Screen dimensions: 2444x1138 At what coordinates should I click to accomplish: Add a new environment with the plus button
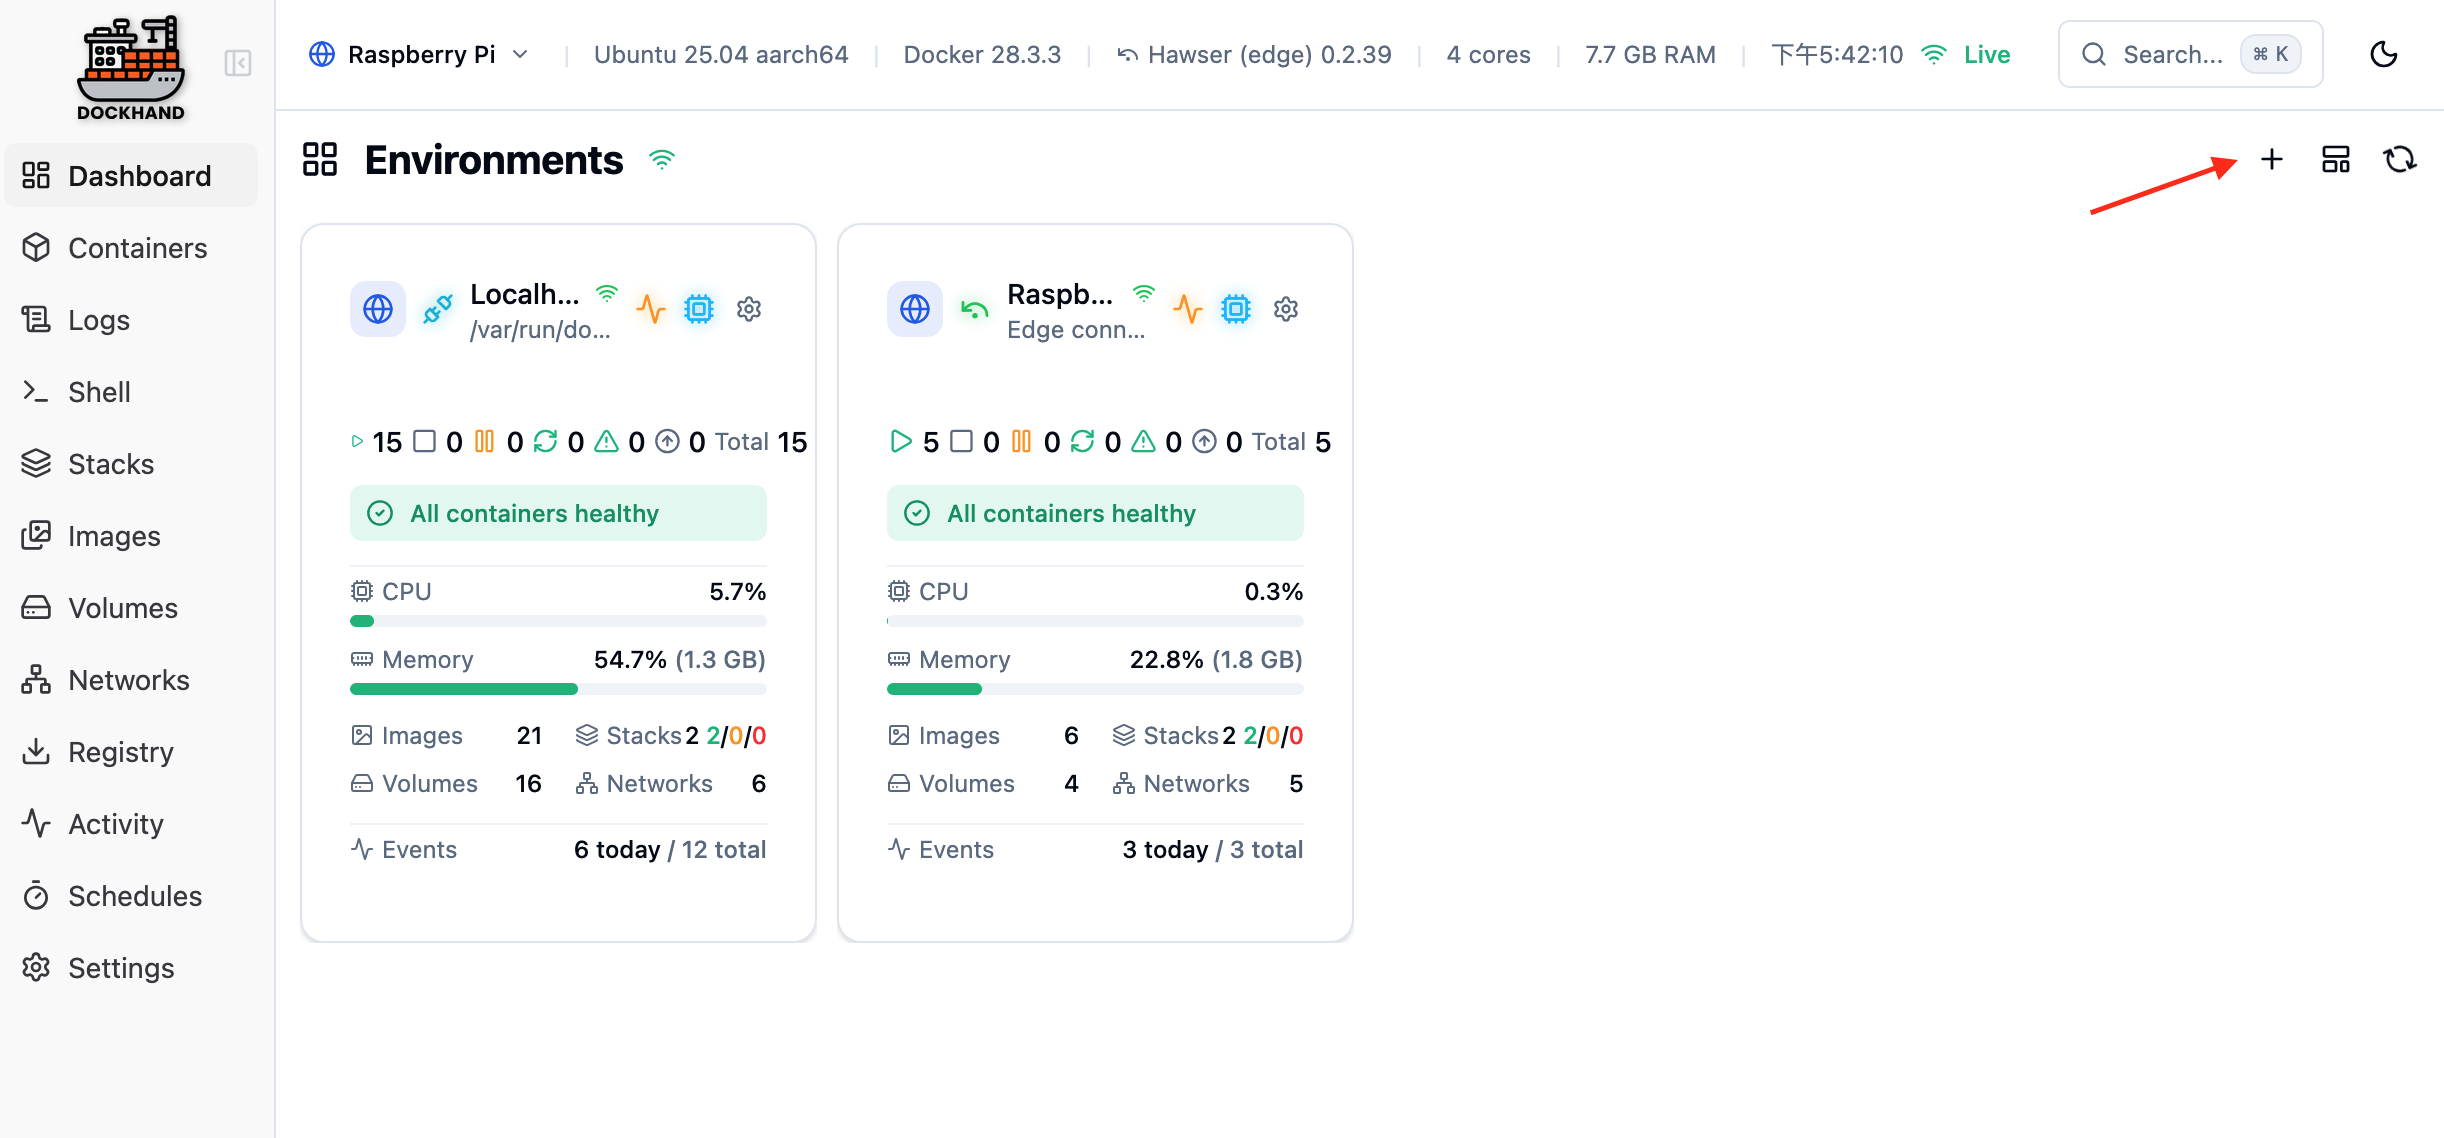click(2271, 159)
